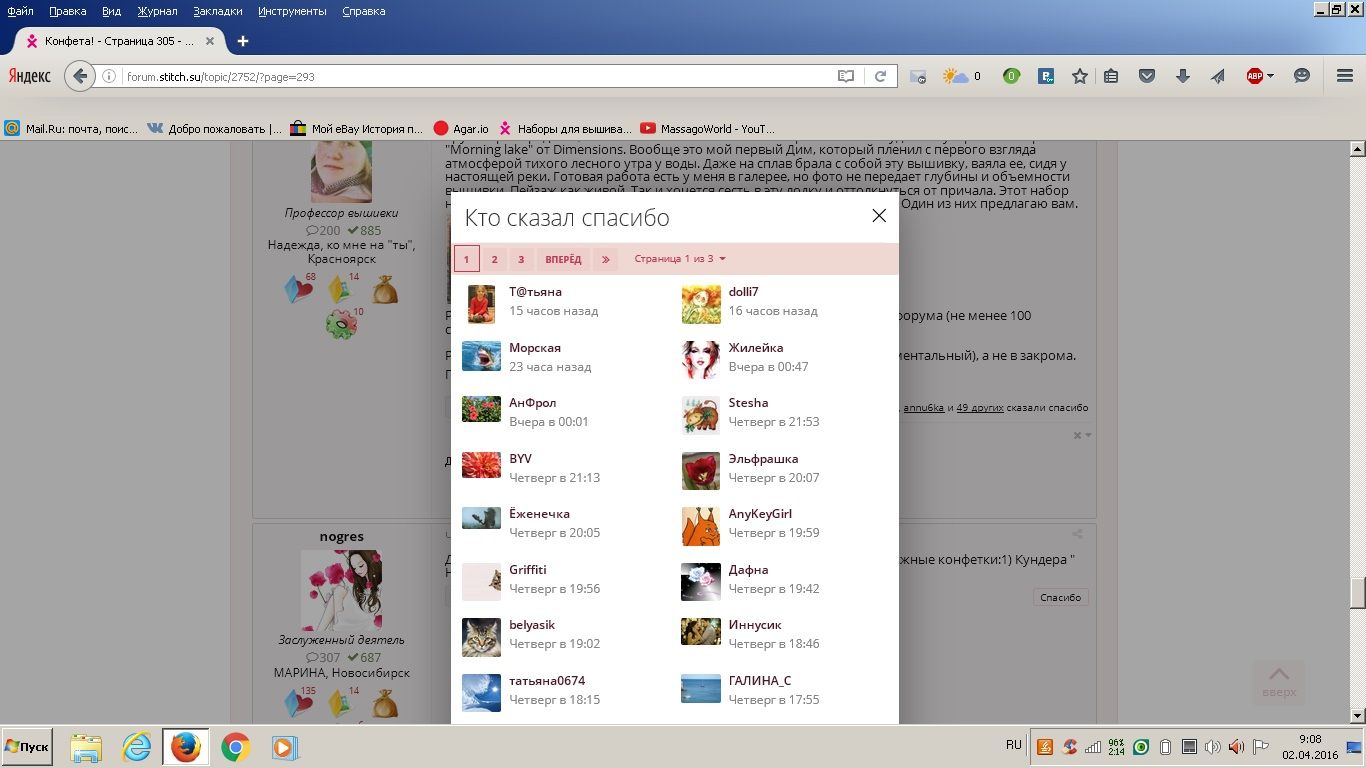Bookmark this page with star icon
Viewport: 1366px width, 768px height.
1080,76
